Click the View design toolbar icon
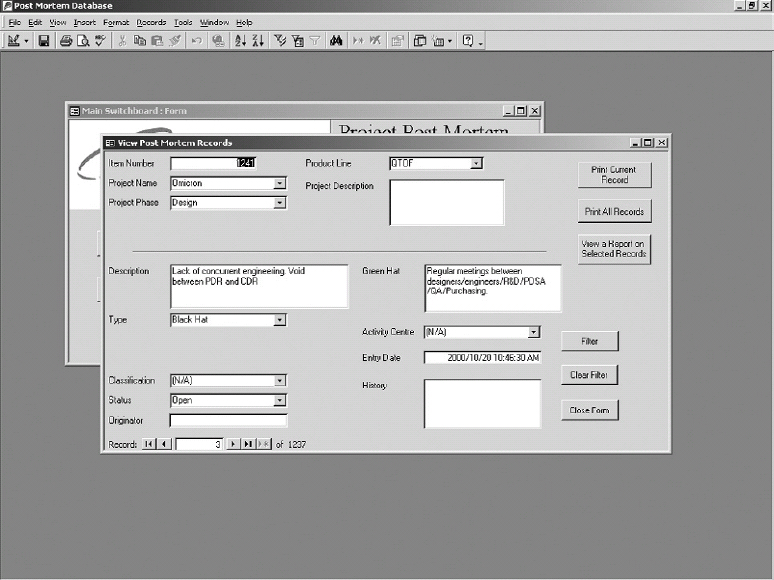The image size is (774, 580). [14, 41]
